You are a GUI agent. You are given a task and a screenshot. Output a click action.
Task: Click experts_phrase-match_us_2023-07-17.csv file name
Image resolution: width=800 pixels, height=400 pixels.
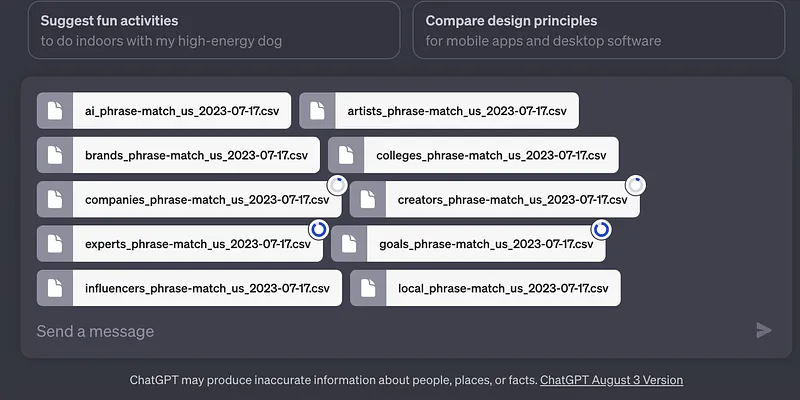tap(198, 244)
